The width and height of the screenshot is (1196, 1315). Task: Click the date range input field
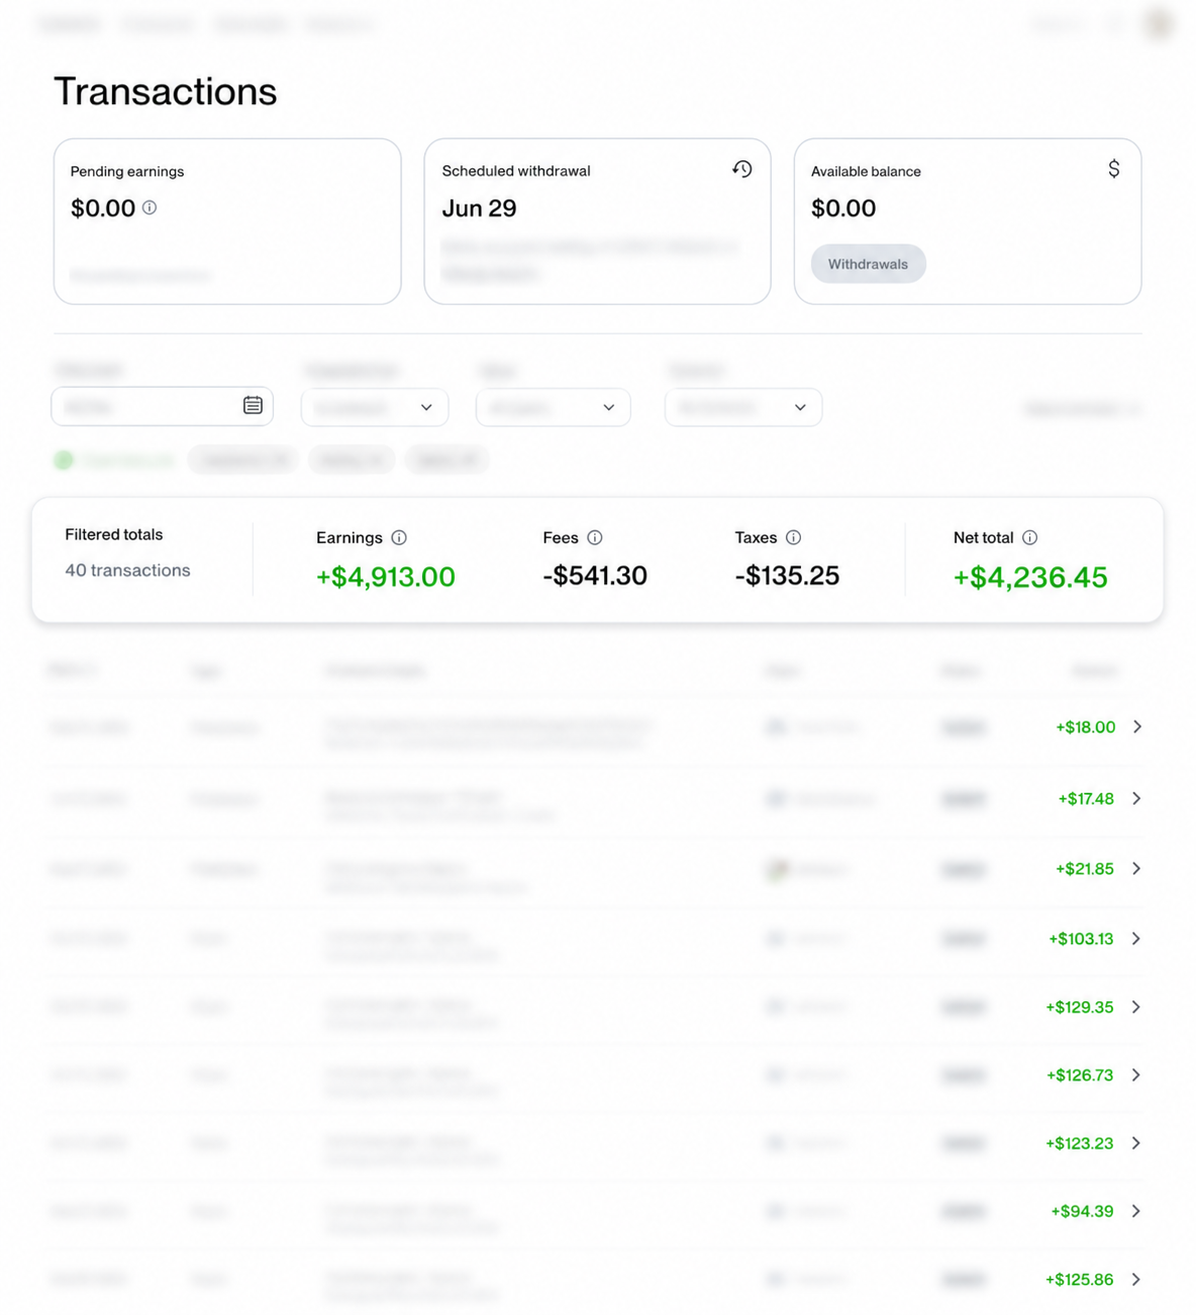click(x=162, y=406)
